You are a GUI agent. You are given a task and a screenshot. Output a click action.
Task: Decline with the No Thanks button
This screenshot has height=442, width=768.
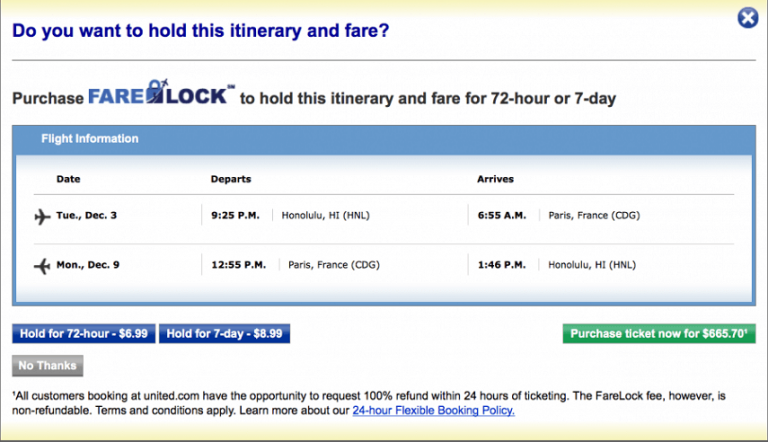(48, 366)
